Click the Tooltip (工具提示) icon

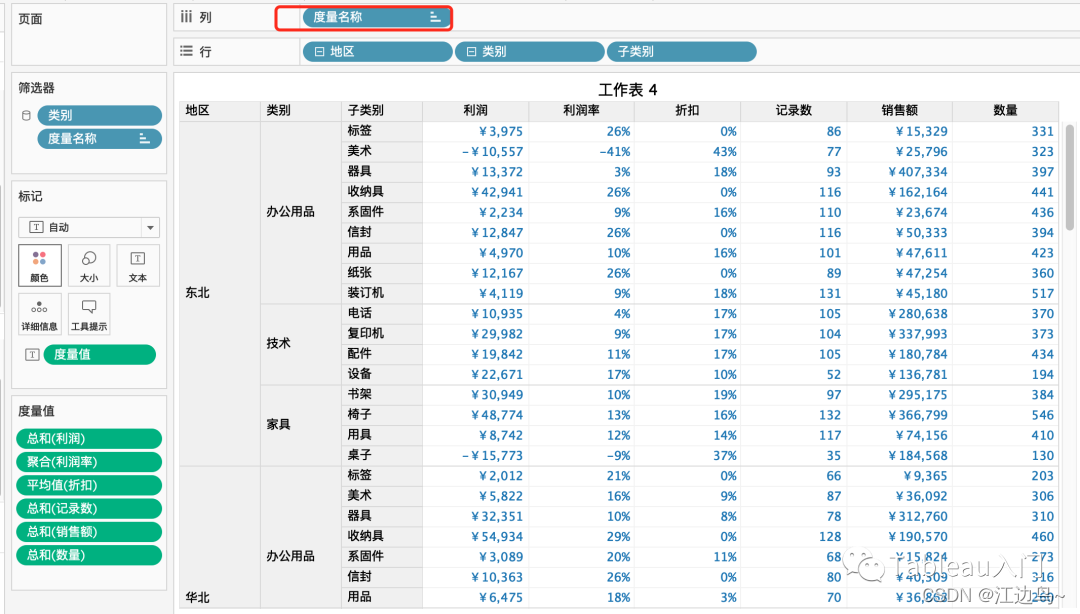(88, 313)
